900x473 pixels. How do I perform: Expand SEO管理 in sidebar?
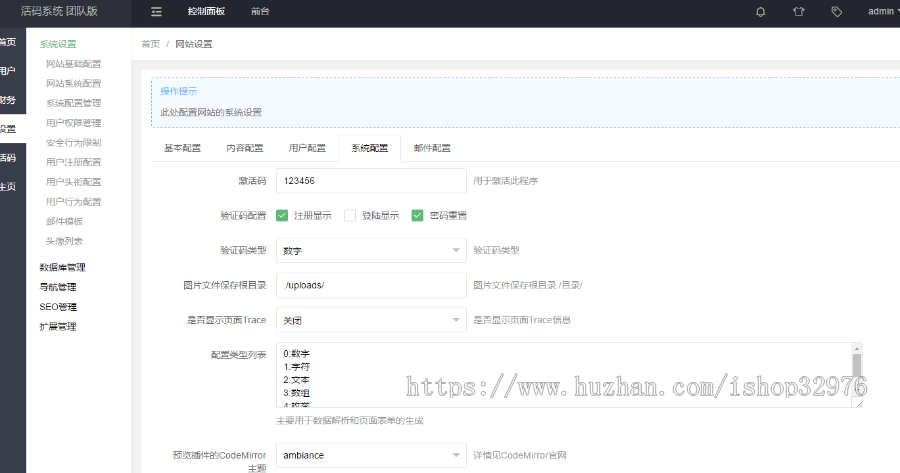tap(58, 307)
